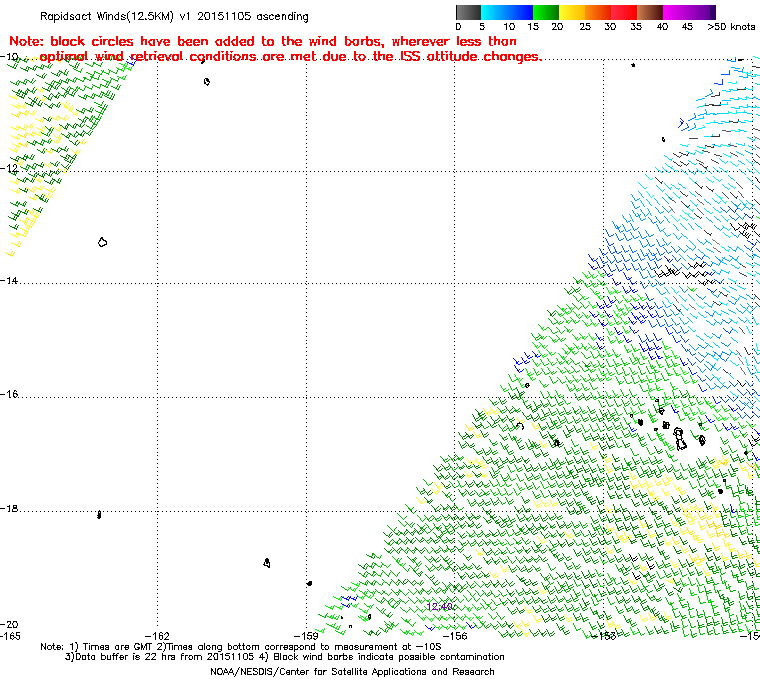This screenshot has height=688, width=760.
Task: Click the purple '12:40' time label
Action: click(x=440, y=606)
